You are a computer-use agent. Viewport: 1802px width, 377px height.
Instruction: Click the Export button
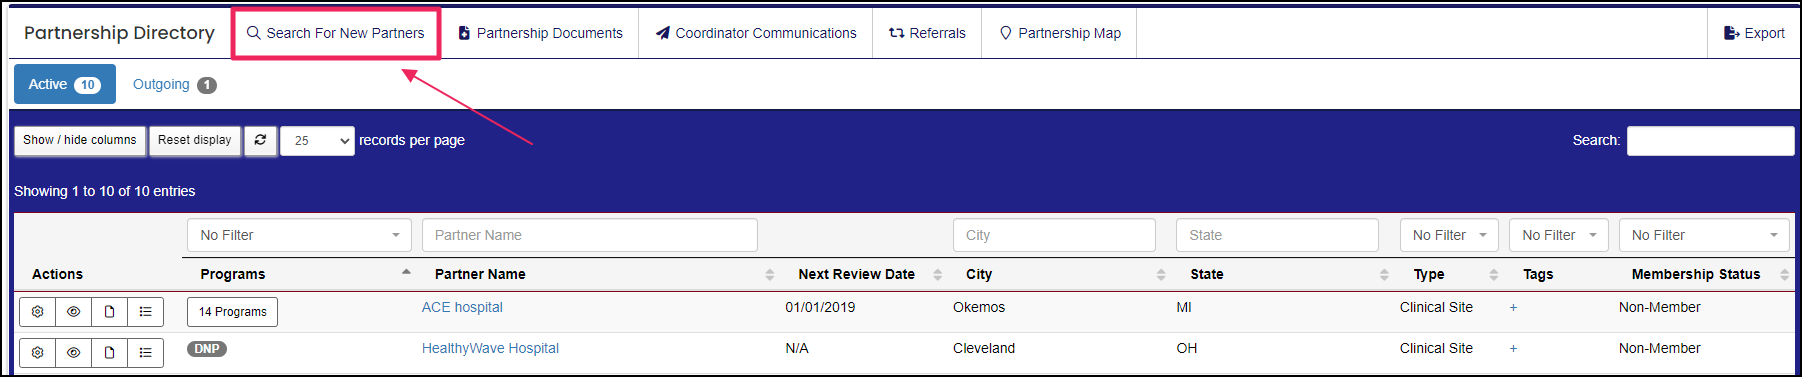1754,33
